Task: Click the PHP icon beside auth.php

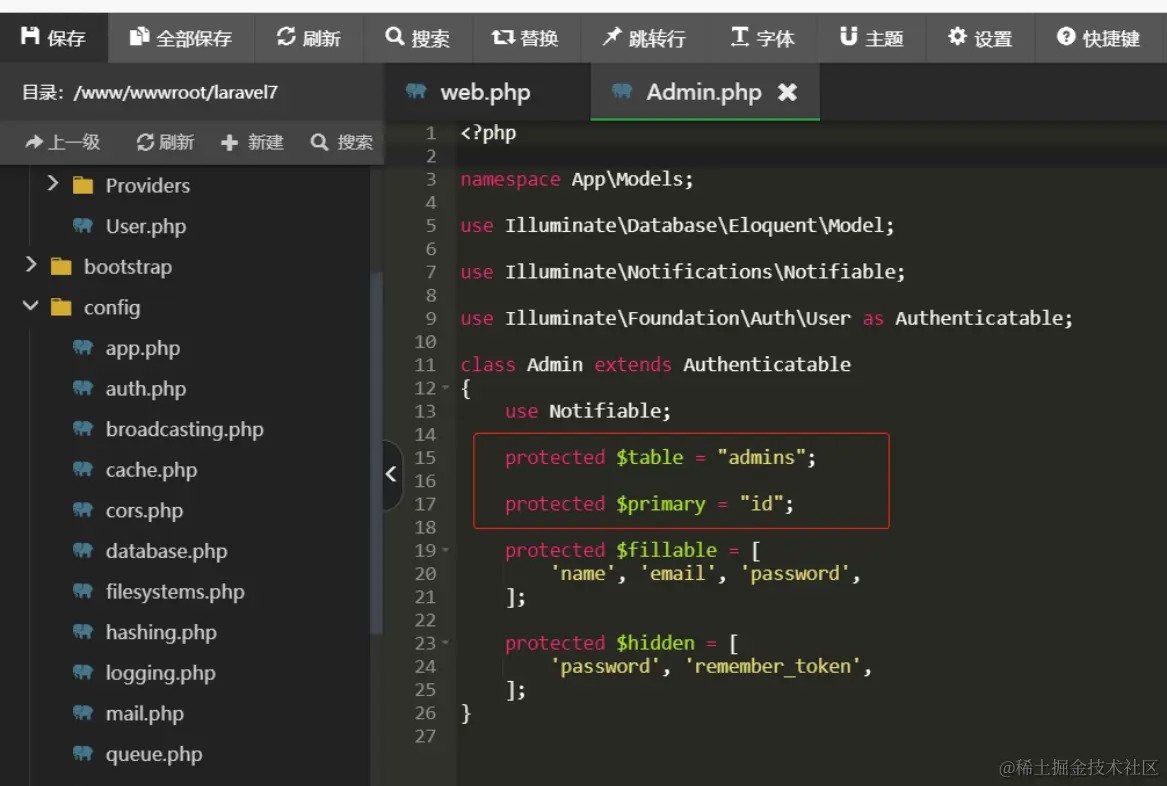Action: coord(83,388)
